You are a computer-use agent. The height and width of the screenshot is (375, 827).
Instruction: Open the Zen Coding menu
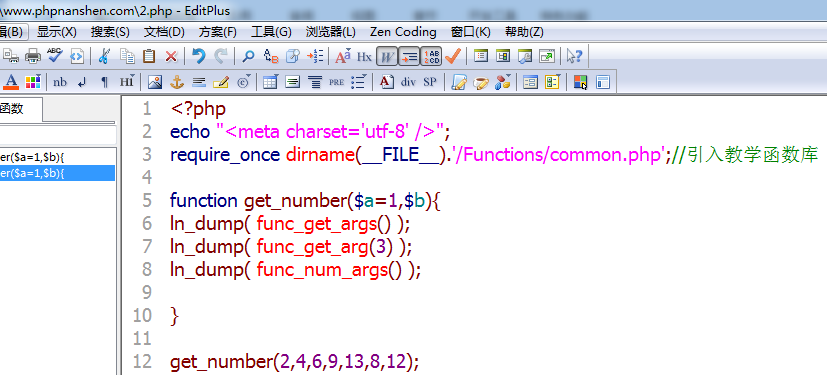[x=403, y=32]
